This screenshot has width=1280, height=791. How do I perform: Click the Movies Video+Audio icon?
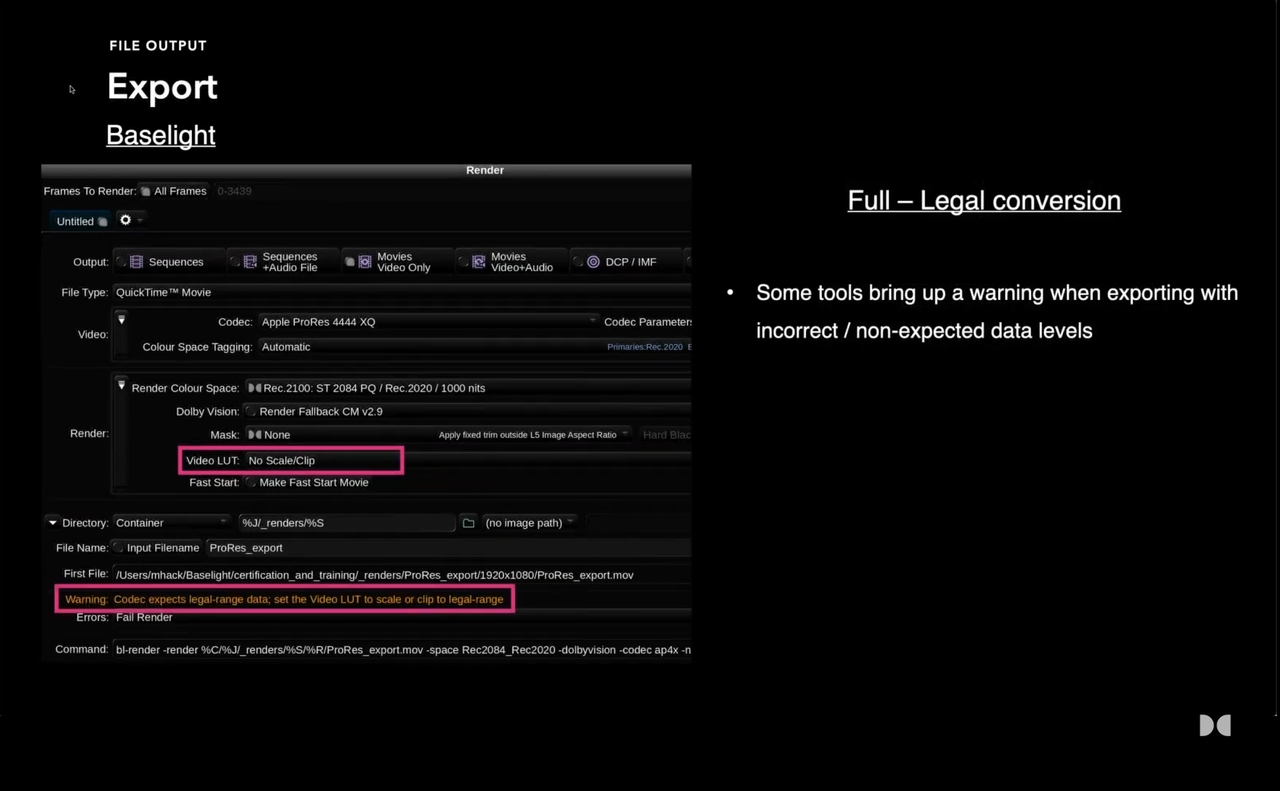click(x=479, y=262)
